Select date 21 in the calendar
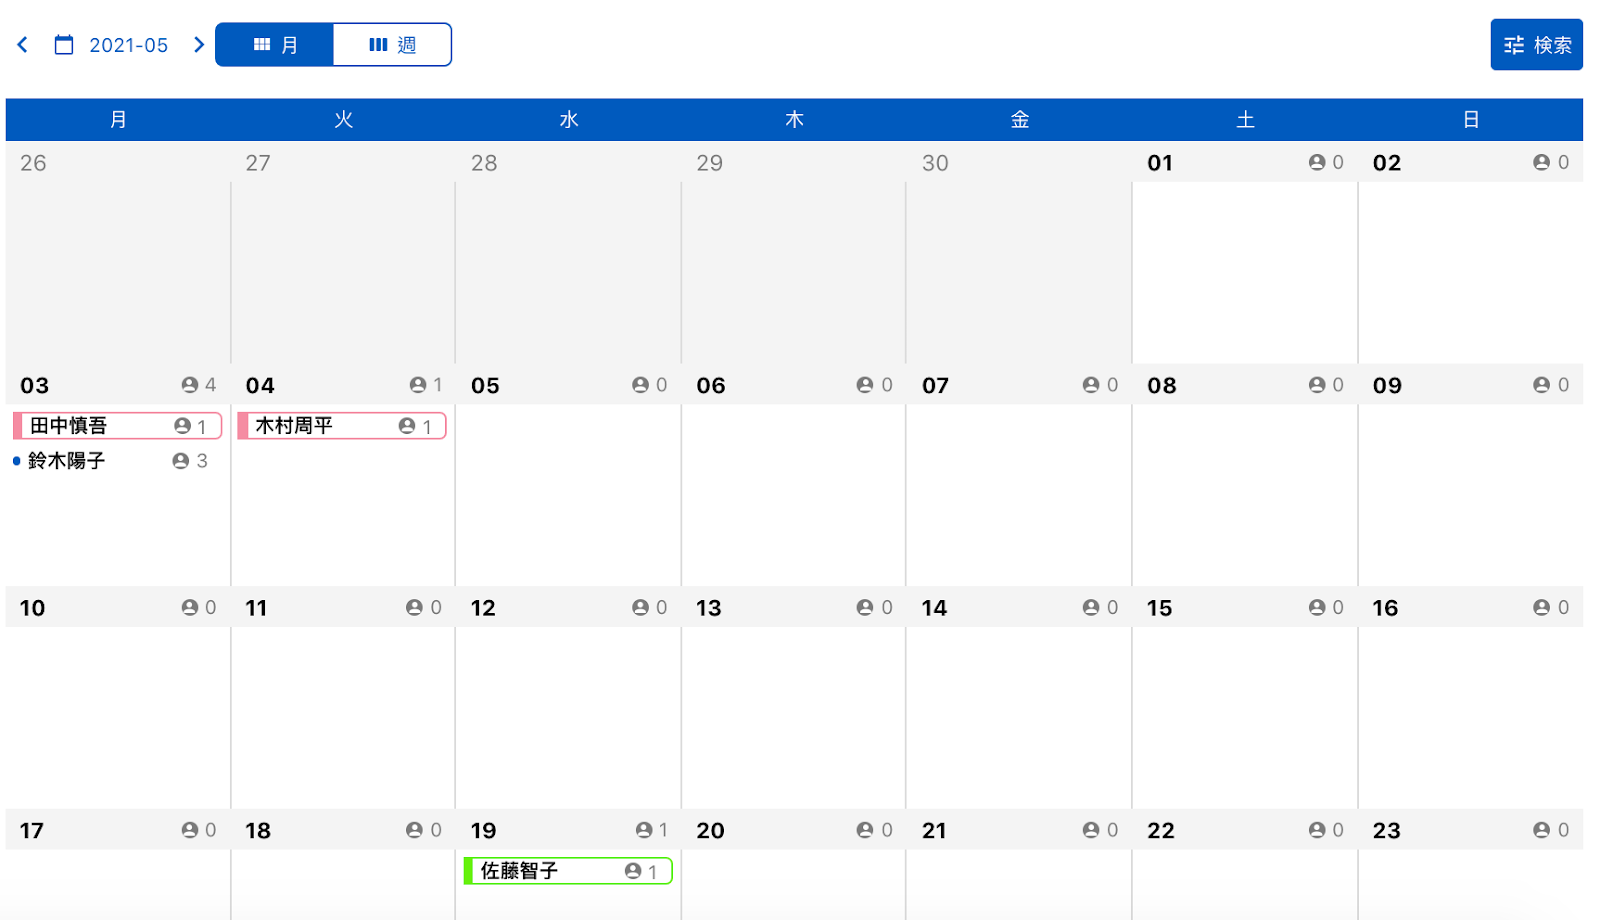The height and width of the screenshot is (920, 1600). pos(934,831)
